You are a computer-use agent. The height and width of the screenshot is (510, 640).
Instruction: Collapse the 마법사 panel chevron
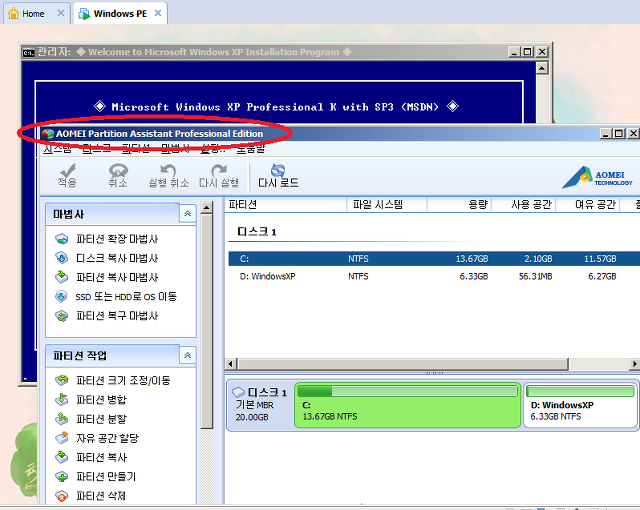click(x=187, y=213)
